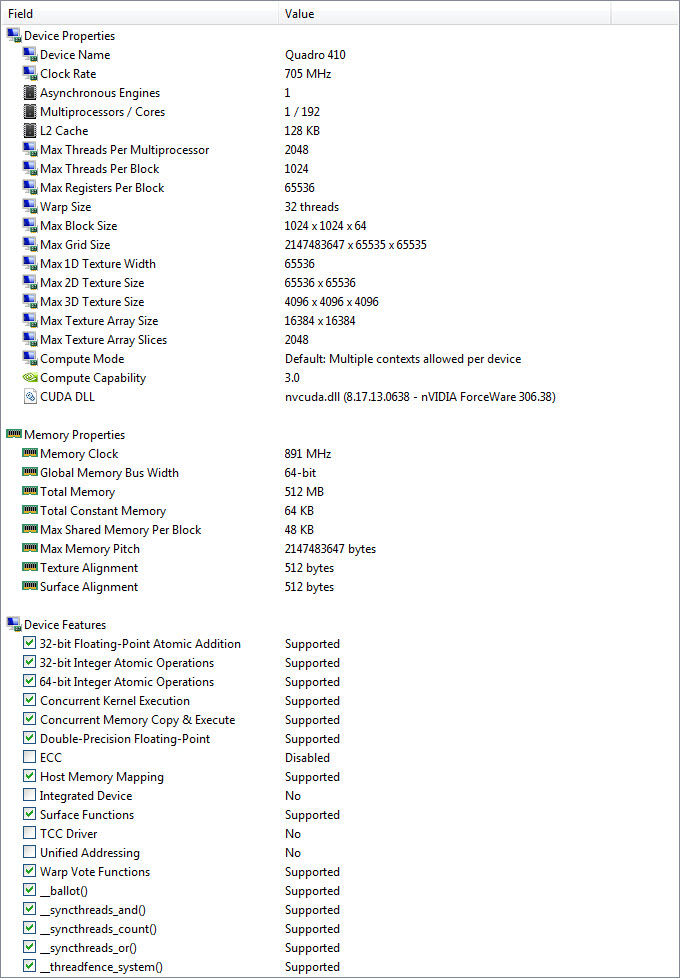Click the Max Shared Memory Per Block icon
The height and width of the screenshot is (978, 680).
(30, 530)
